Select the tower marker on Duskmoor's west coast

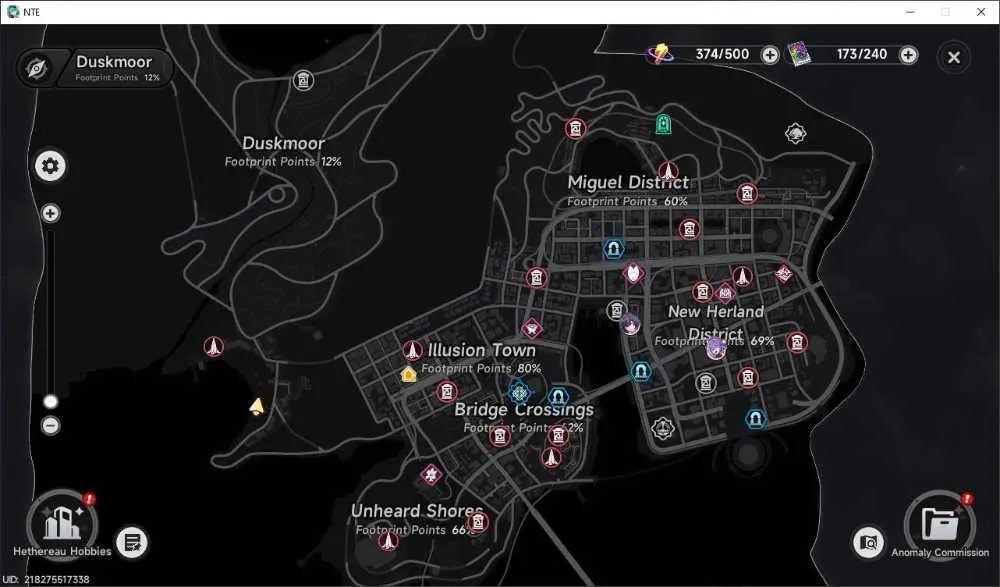(214, 346)
